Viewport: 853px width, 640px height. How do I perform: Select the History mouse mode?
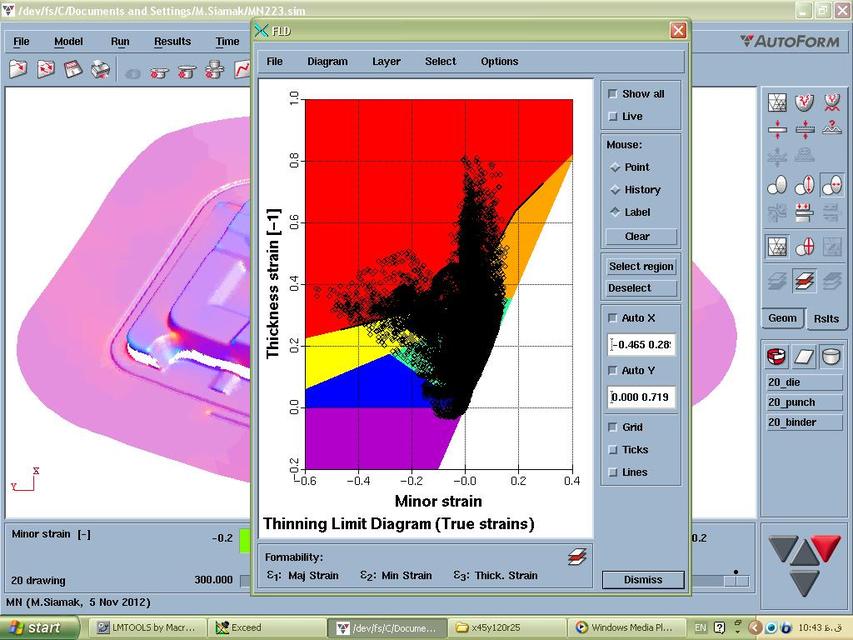coord(615,189)
